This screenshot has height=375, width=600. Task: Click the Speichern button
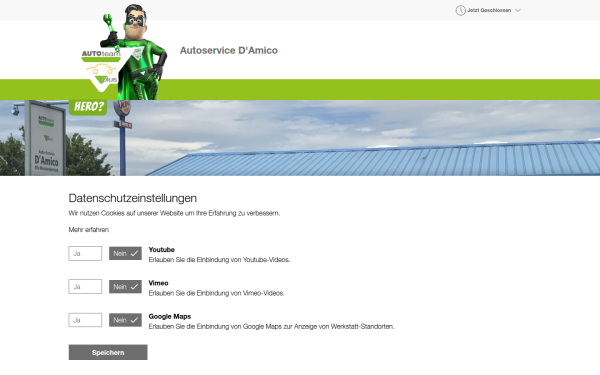pyautogui.click(x=108, y=352)
